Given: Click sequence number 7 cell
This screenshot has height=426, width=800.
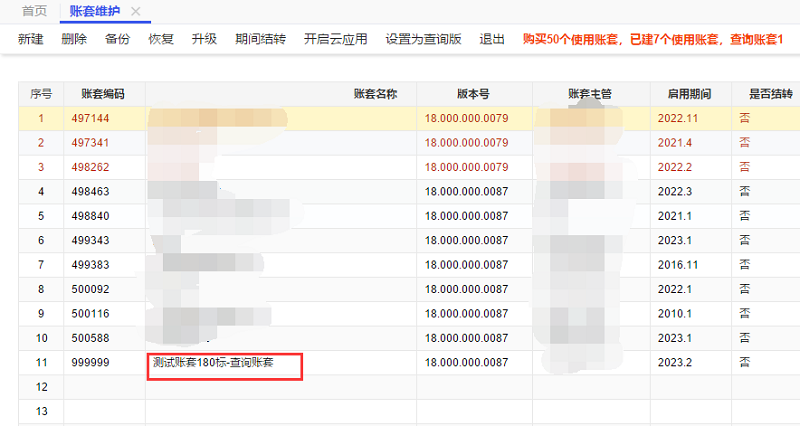Looking at the screenshot, I should [41, 265].
